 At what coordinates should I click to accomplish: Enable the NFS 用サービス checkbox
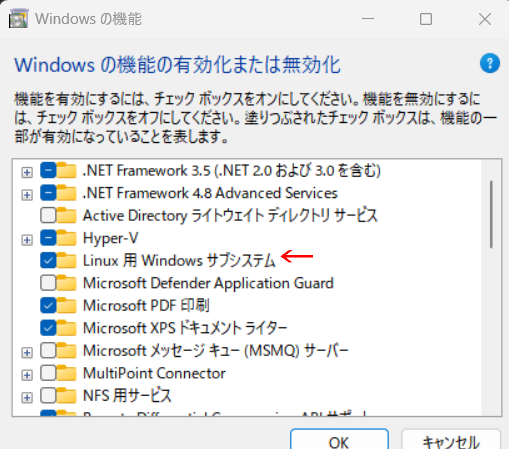click(48, 396)
